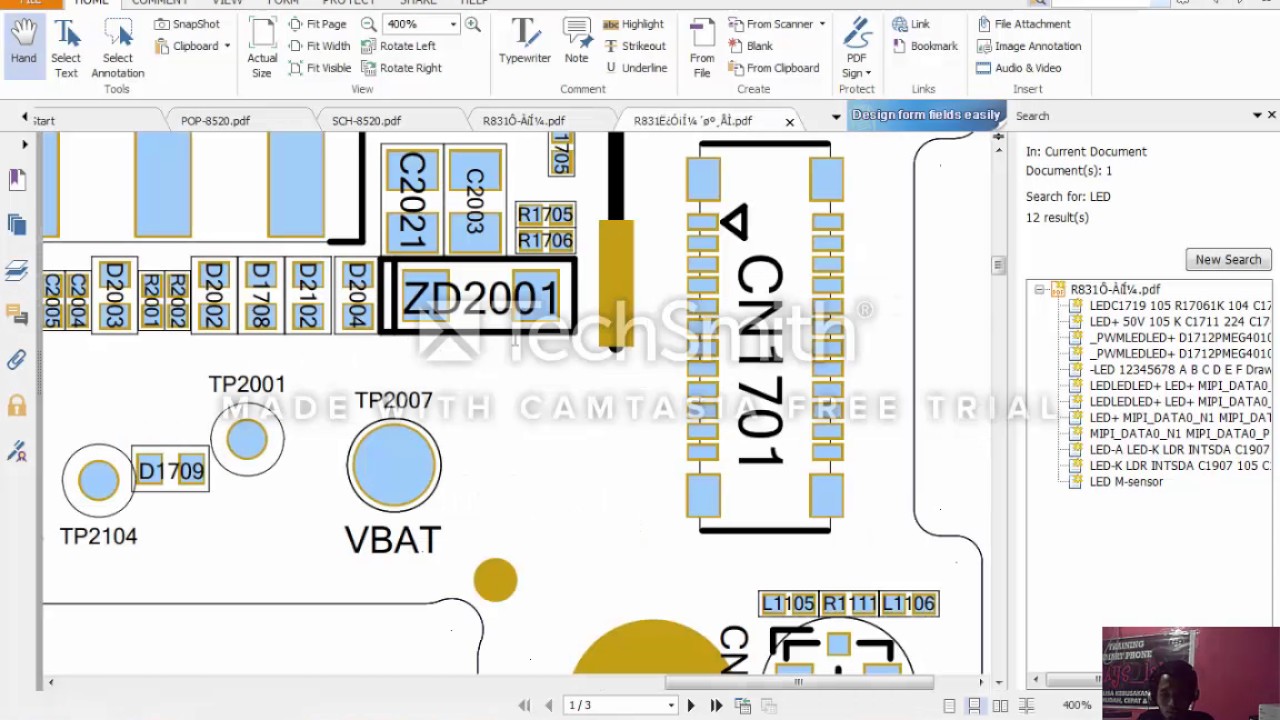Add a Bookmark
The image size is (1280, 720).
click(x=924, y=46)
